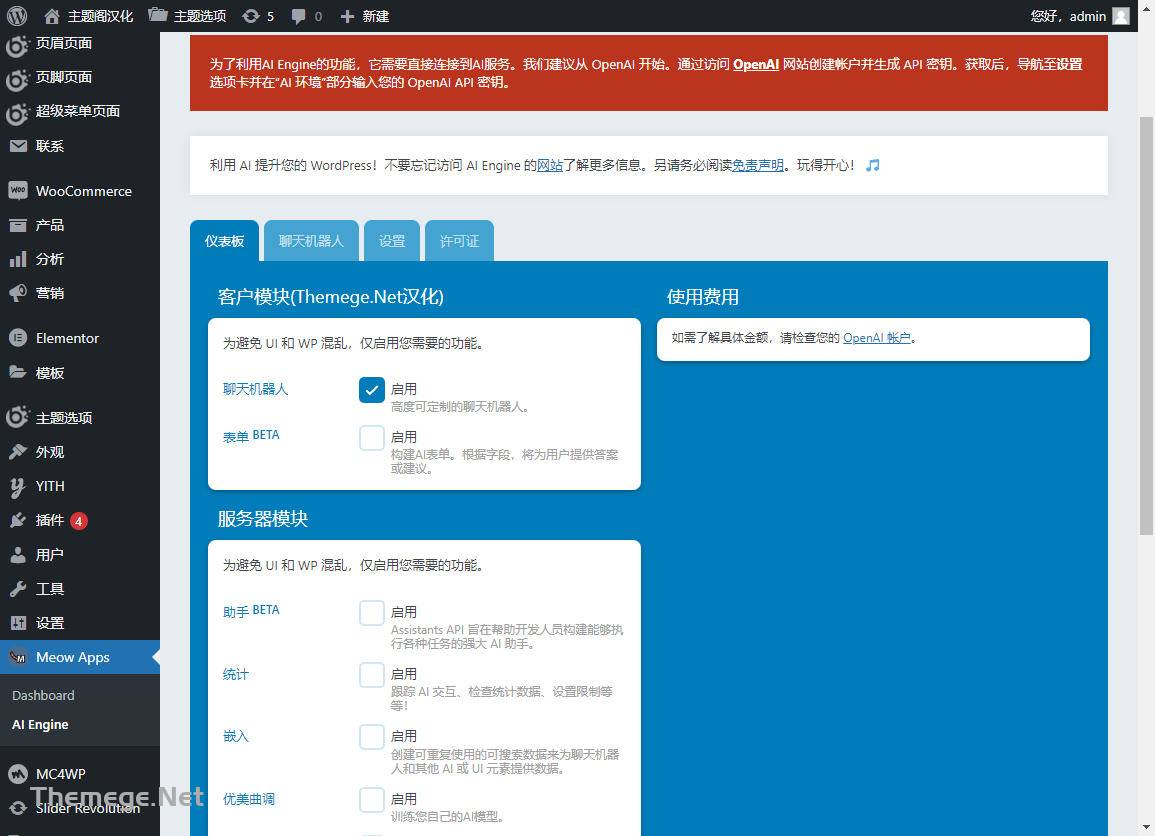Viewport: 1155px width, 836px height.
Task: Click the folder icon beside 模板
Action: (x=18, y=372)
